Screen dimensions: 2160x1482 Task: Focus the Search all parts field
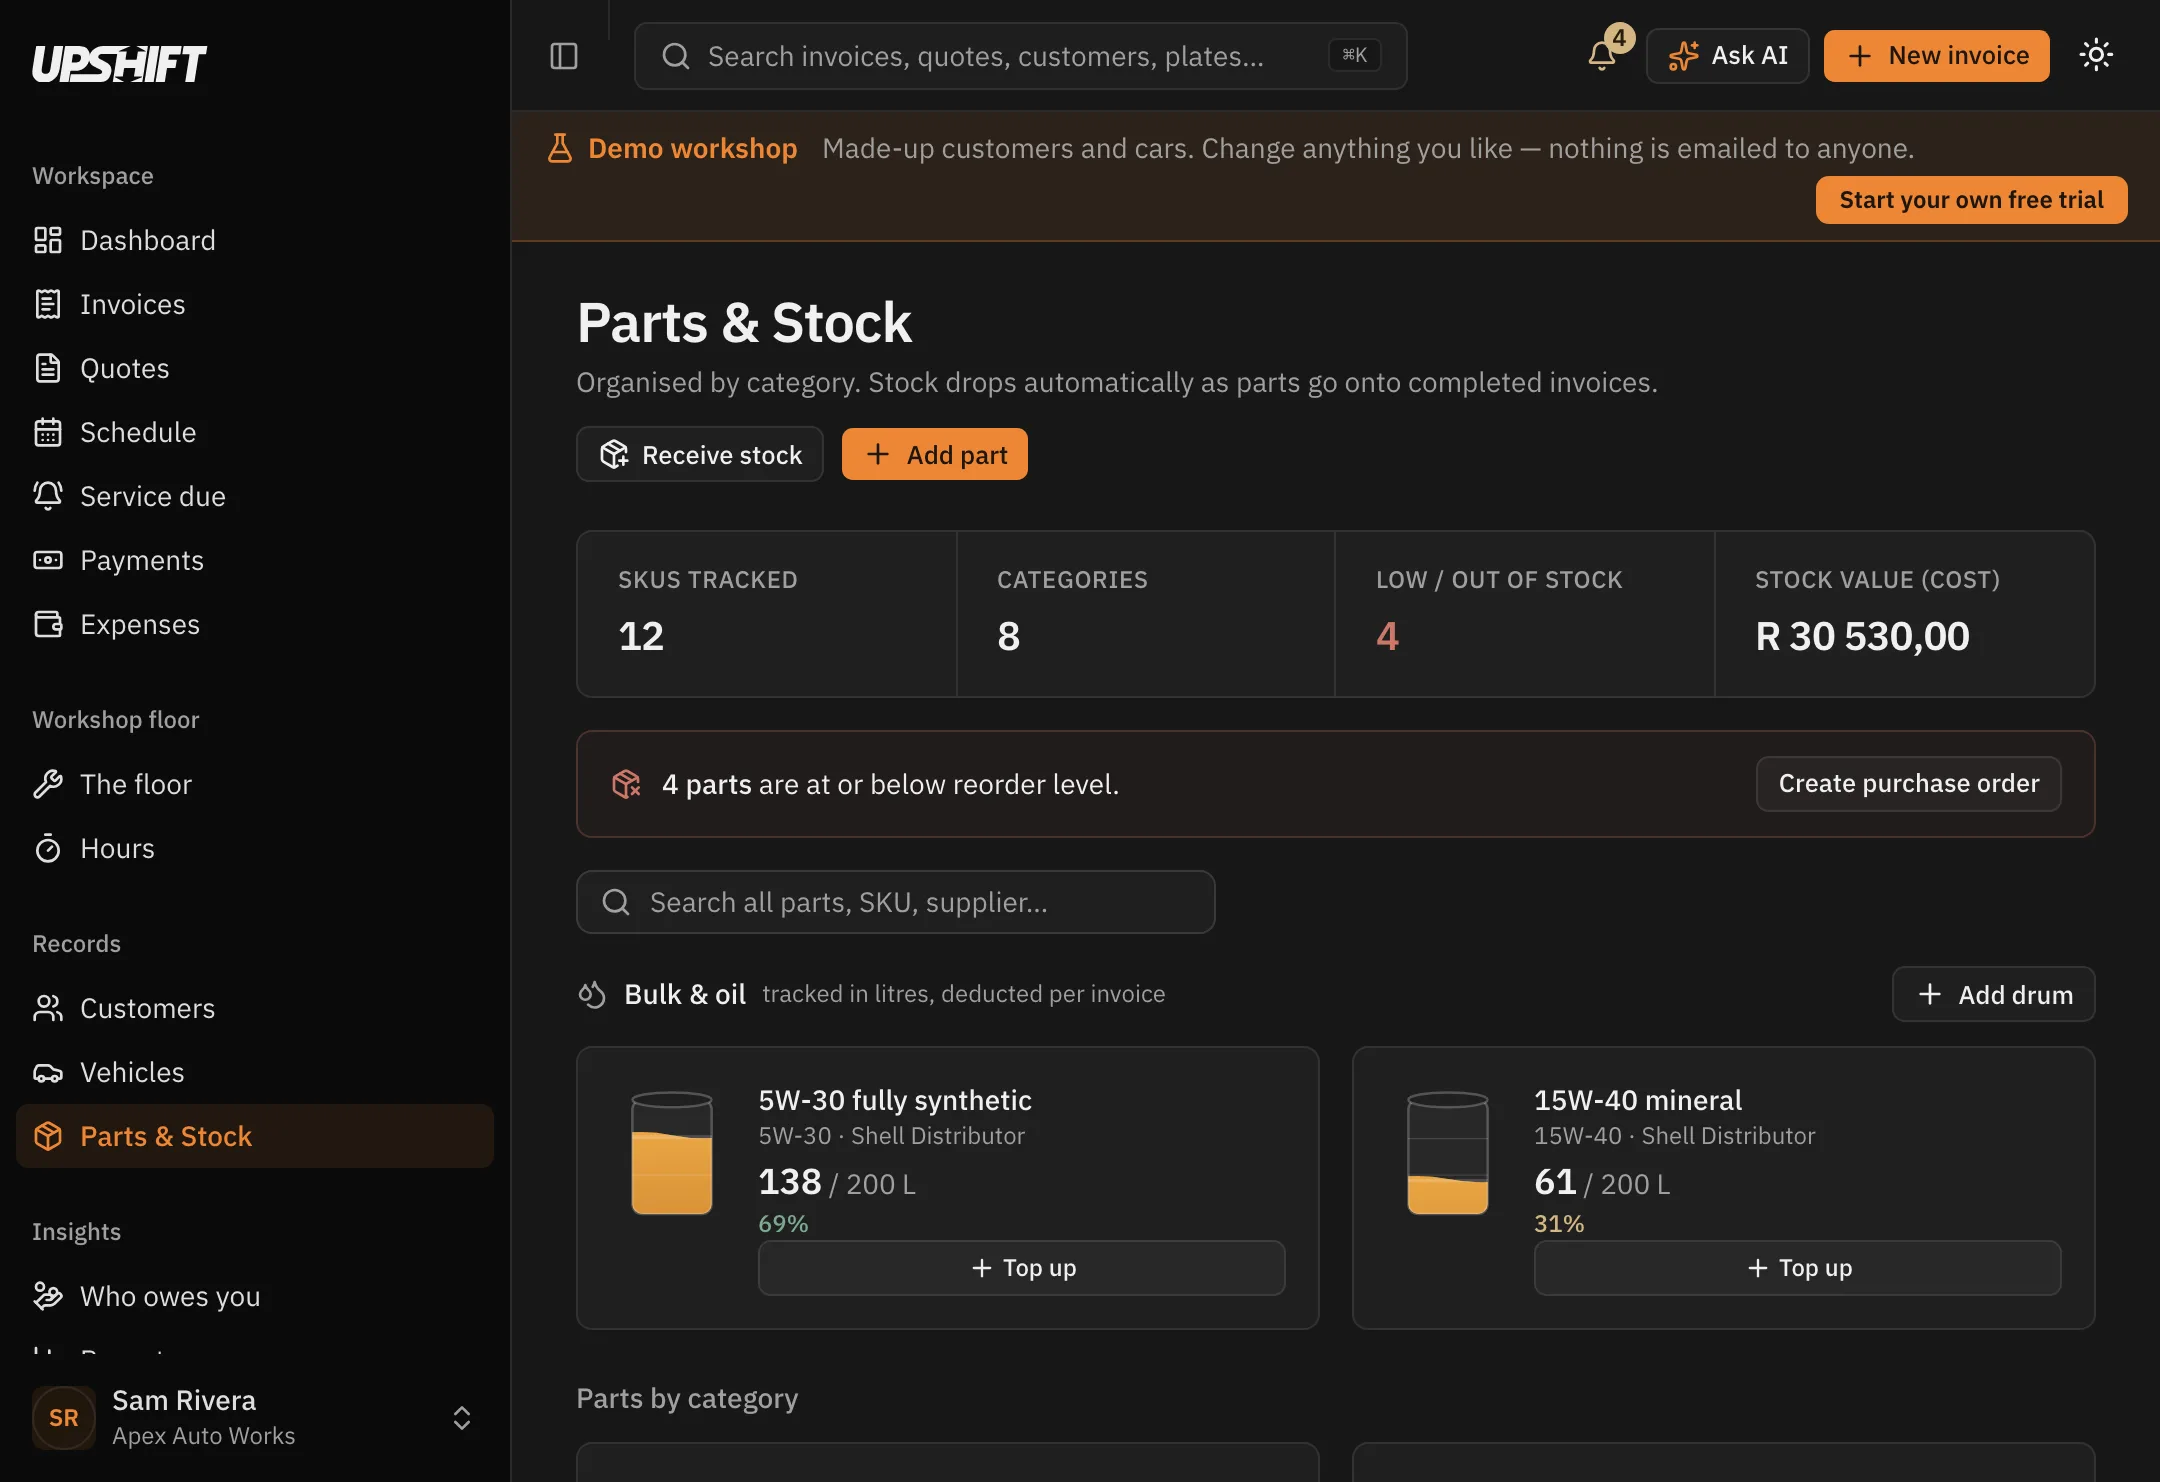(896, 902)
